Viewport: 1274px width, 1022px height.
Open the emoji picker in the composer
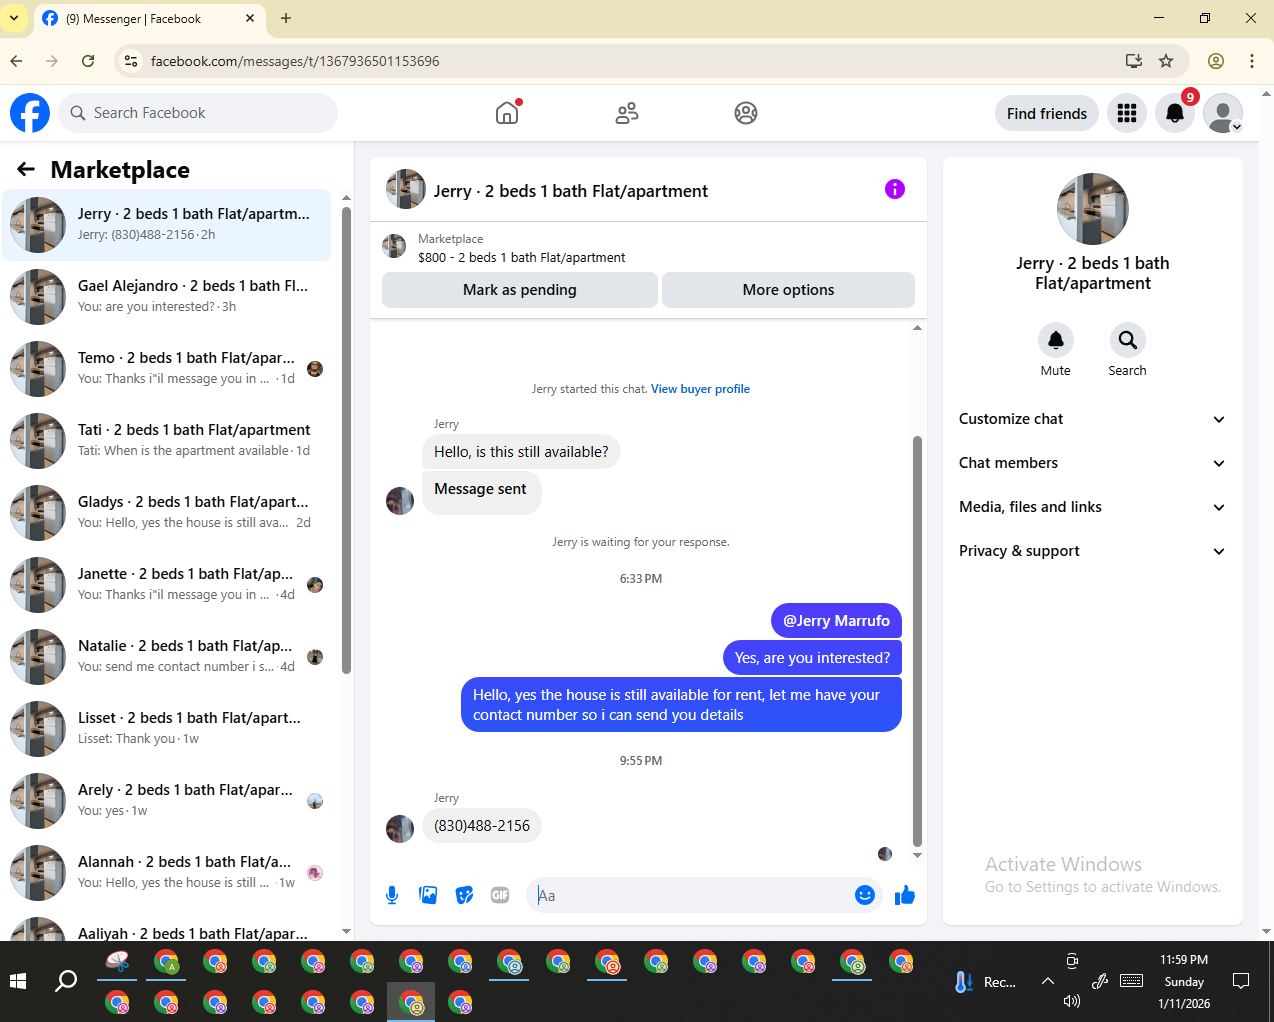pos(865,895)
